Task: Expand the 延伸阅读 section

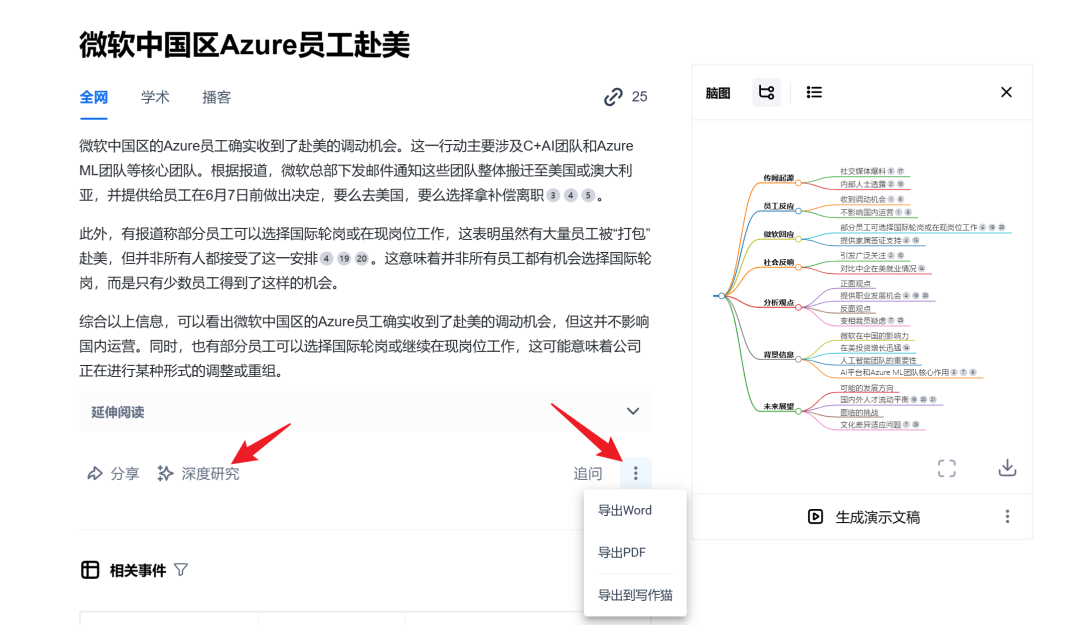Action: (x=632, y=412)
